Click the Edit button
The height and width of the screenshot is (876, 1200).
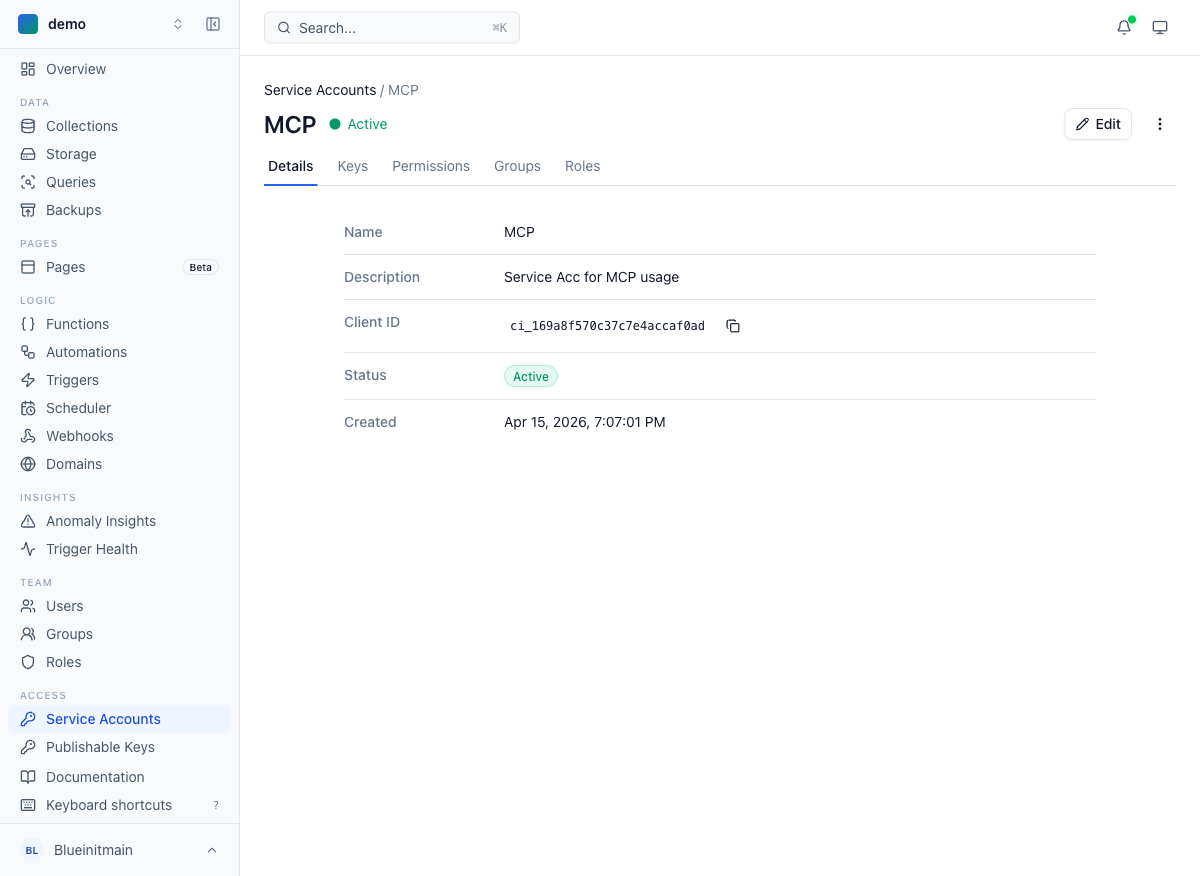(1098, 124)
